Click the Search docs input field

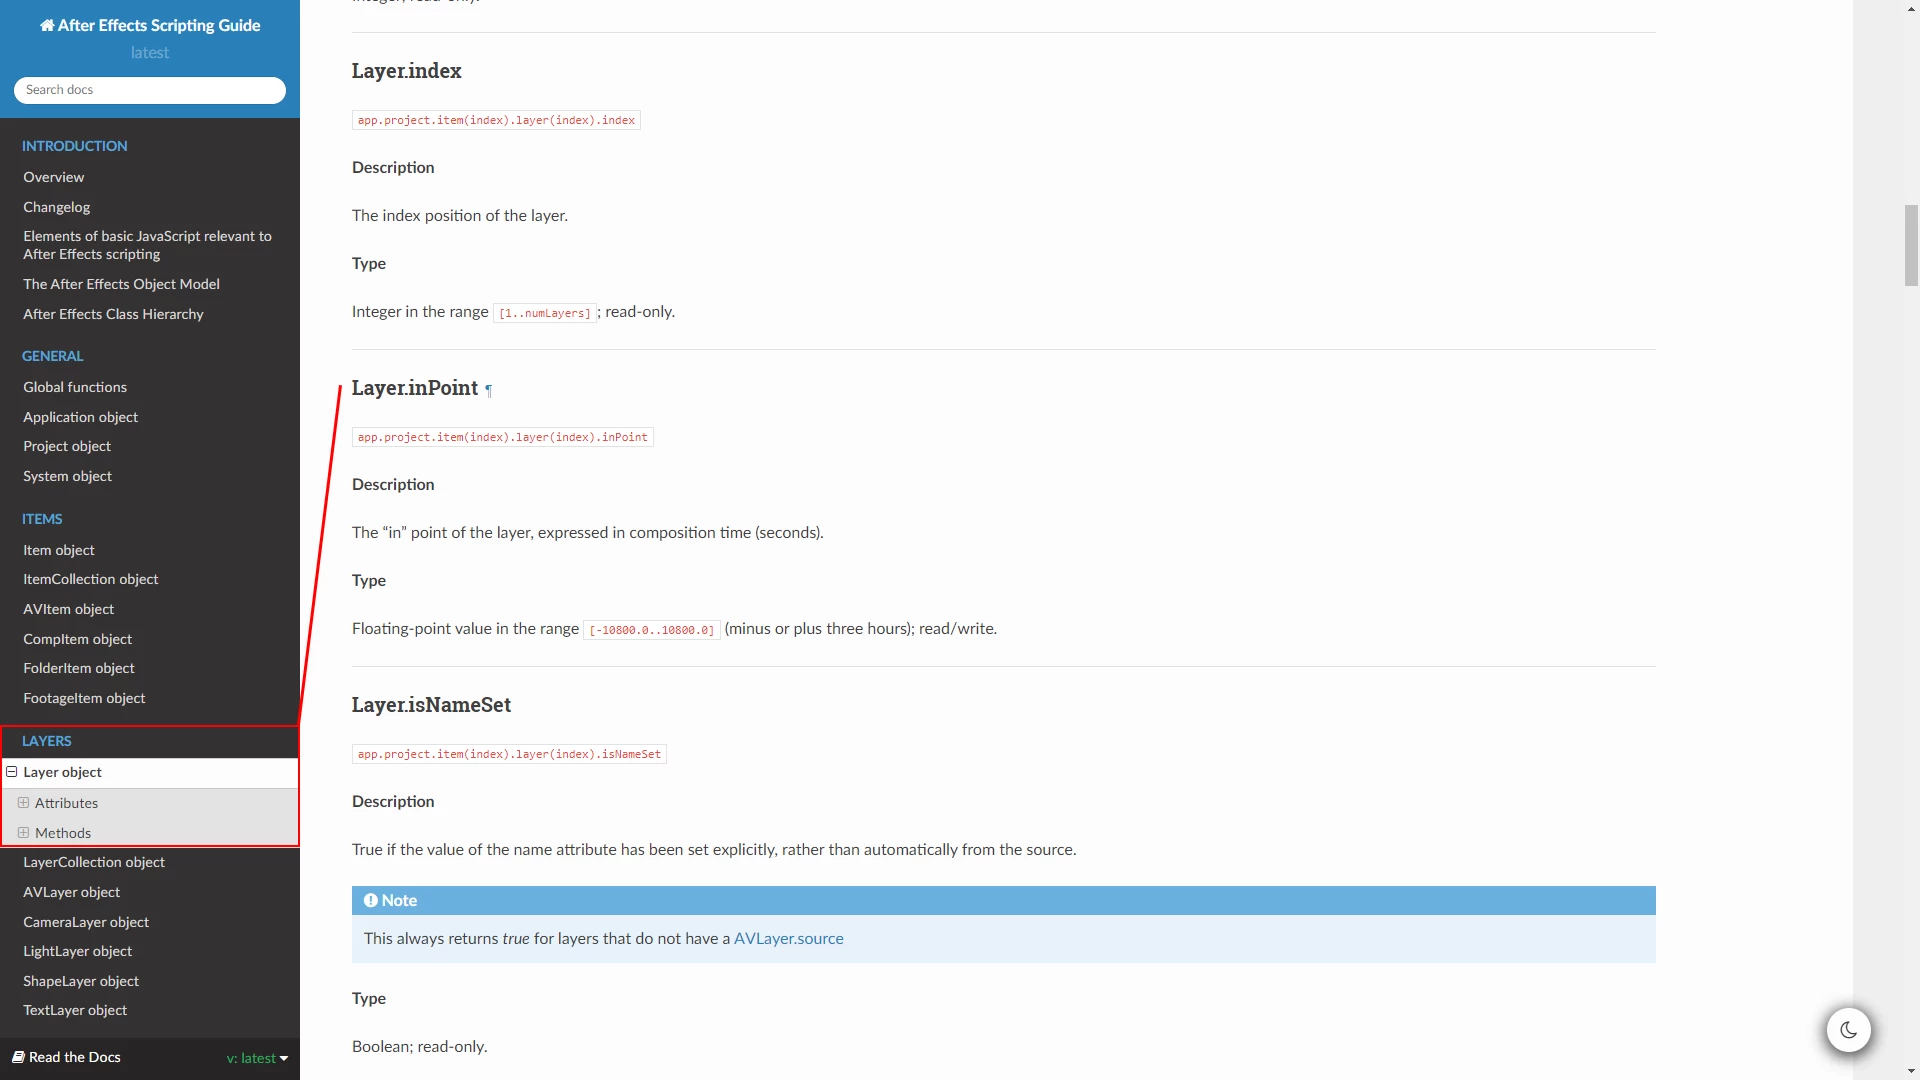150,90
